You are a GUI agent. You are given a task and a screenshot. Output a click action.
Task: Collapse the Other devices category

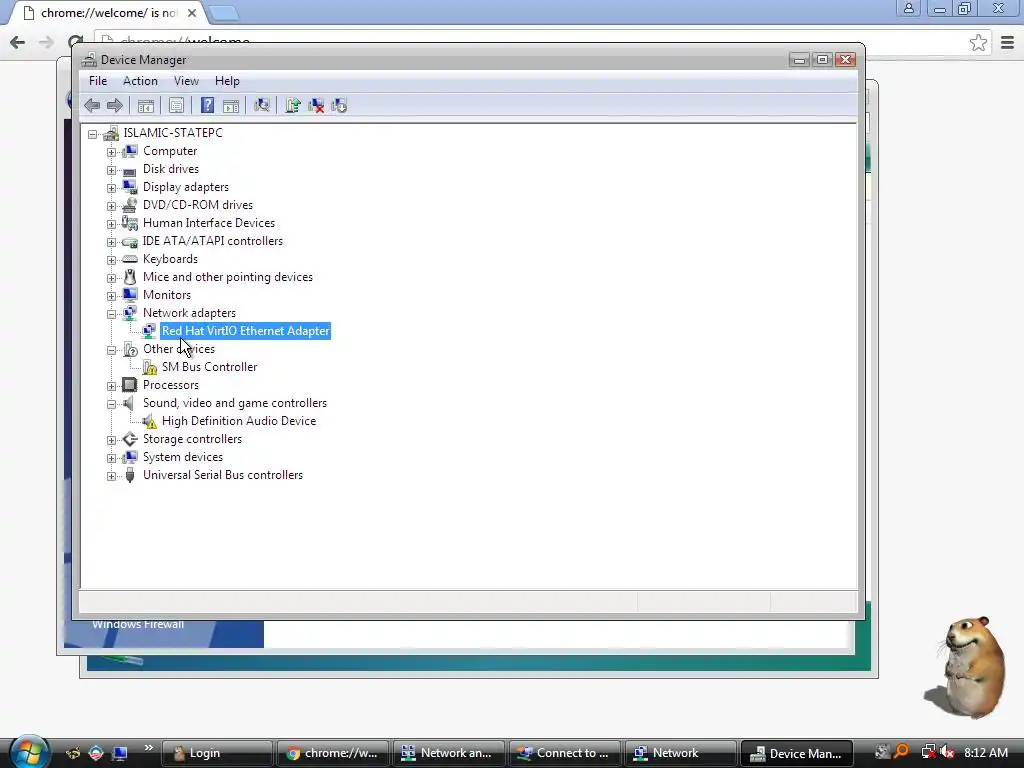pyautogui.click(x=112, y=350)
